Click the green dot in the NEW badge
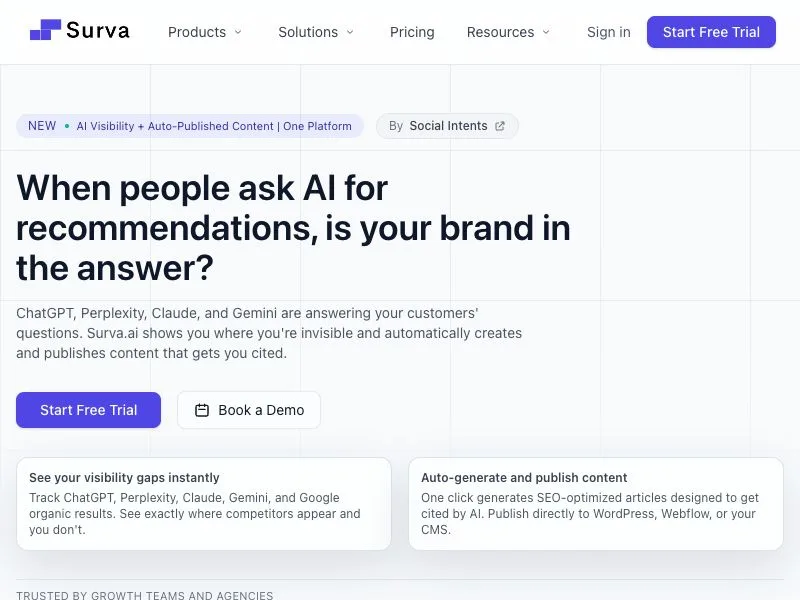The height and width of the screenshot is (600, 800). (67, 126)
